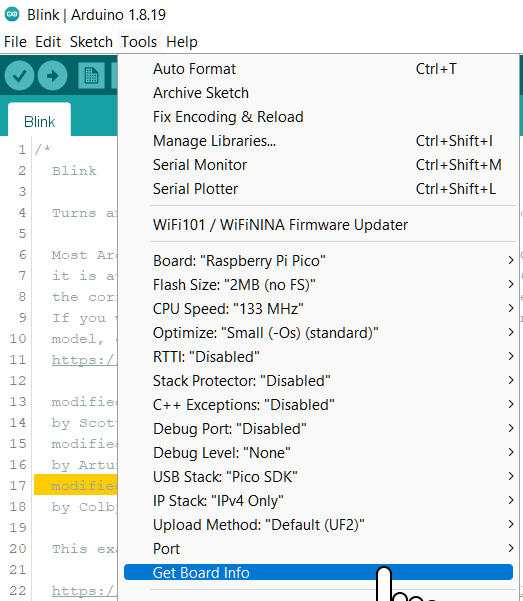Image resolution: width=523 pixels, height=601 pixels.
Task: Click highlighted line 17 in the editor
Action: pyautogui.click(x=76, y=485)
